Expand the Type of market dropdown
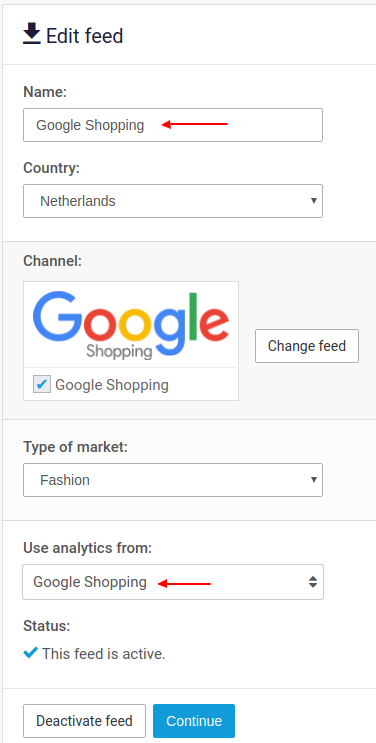The width and height of the screenshot is (376, 743). pyautogui.click(x=173, y=480)
